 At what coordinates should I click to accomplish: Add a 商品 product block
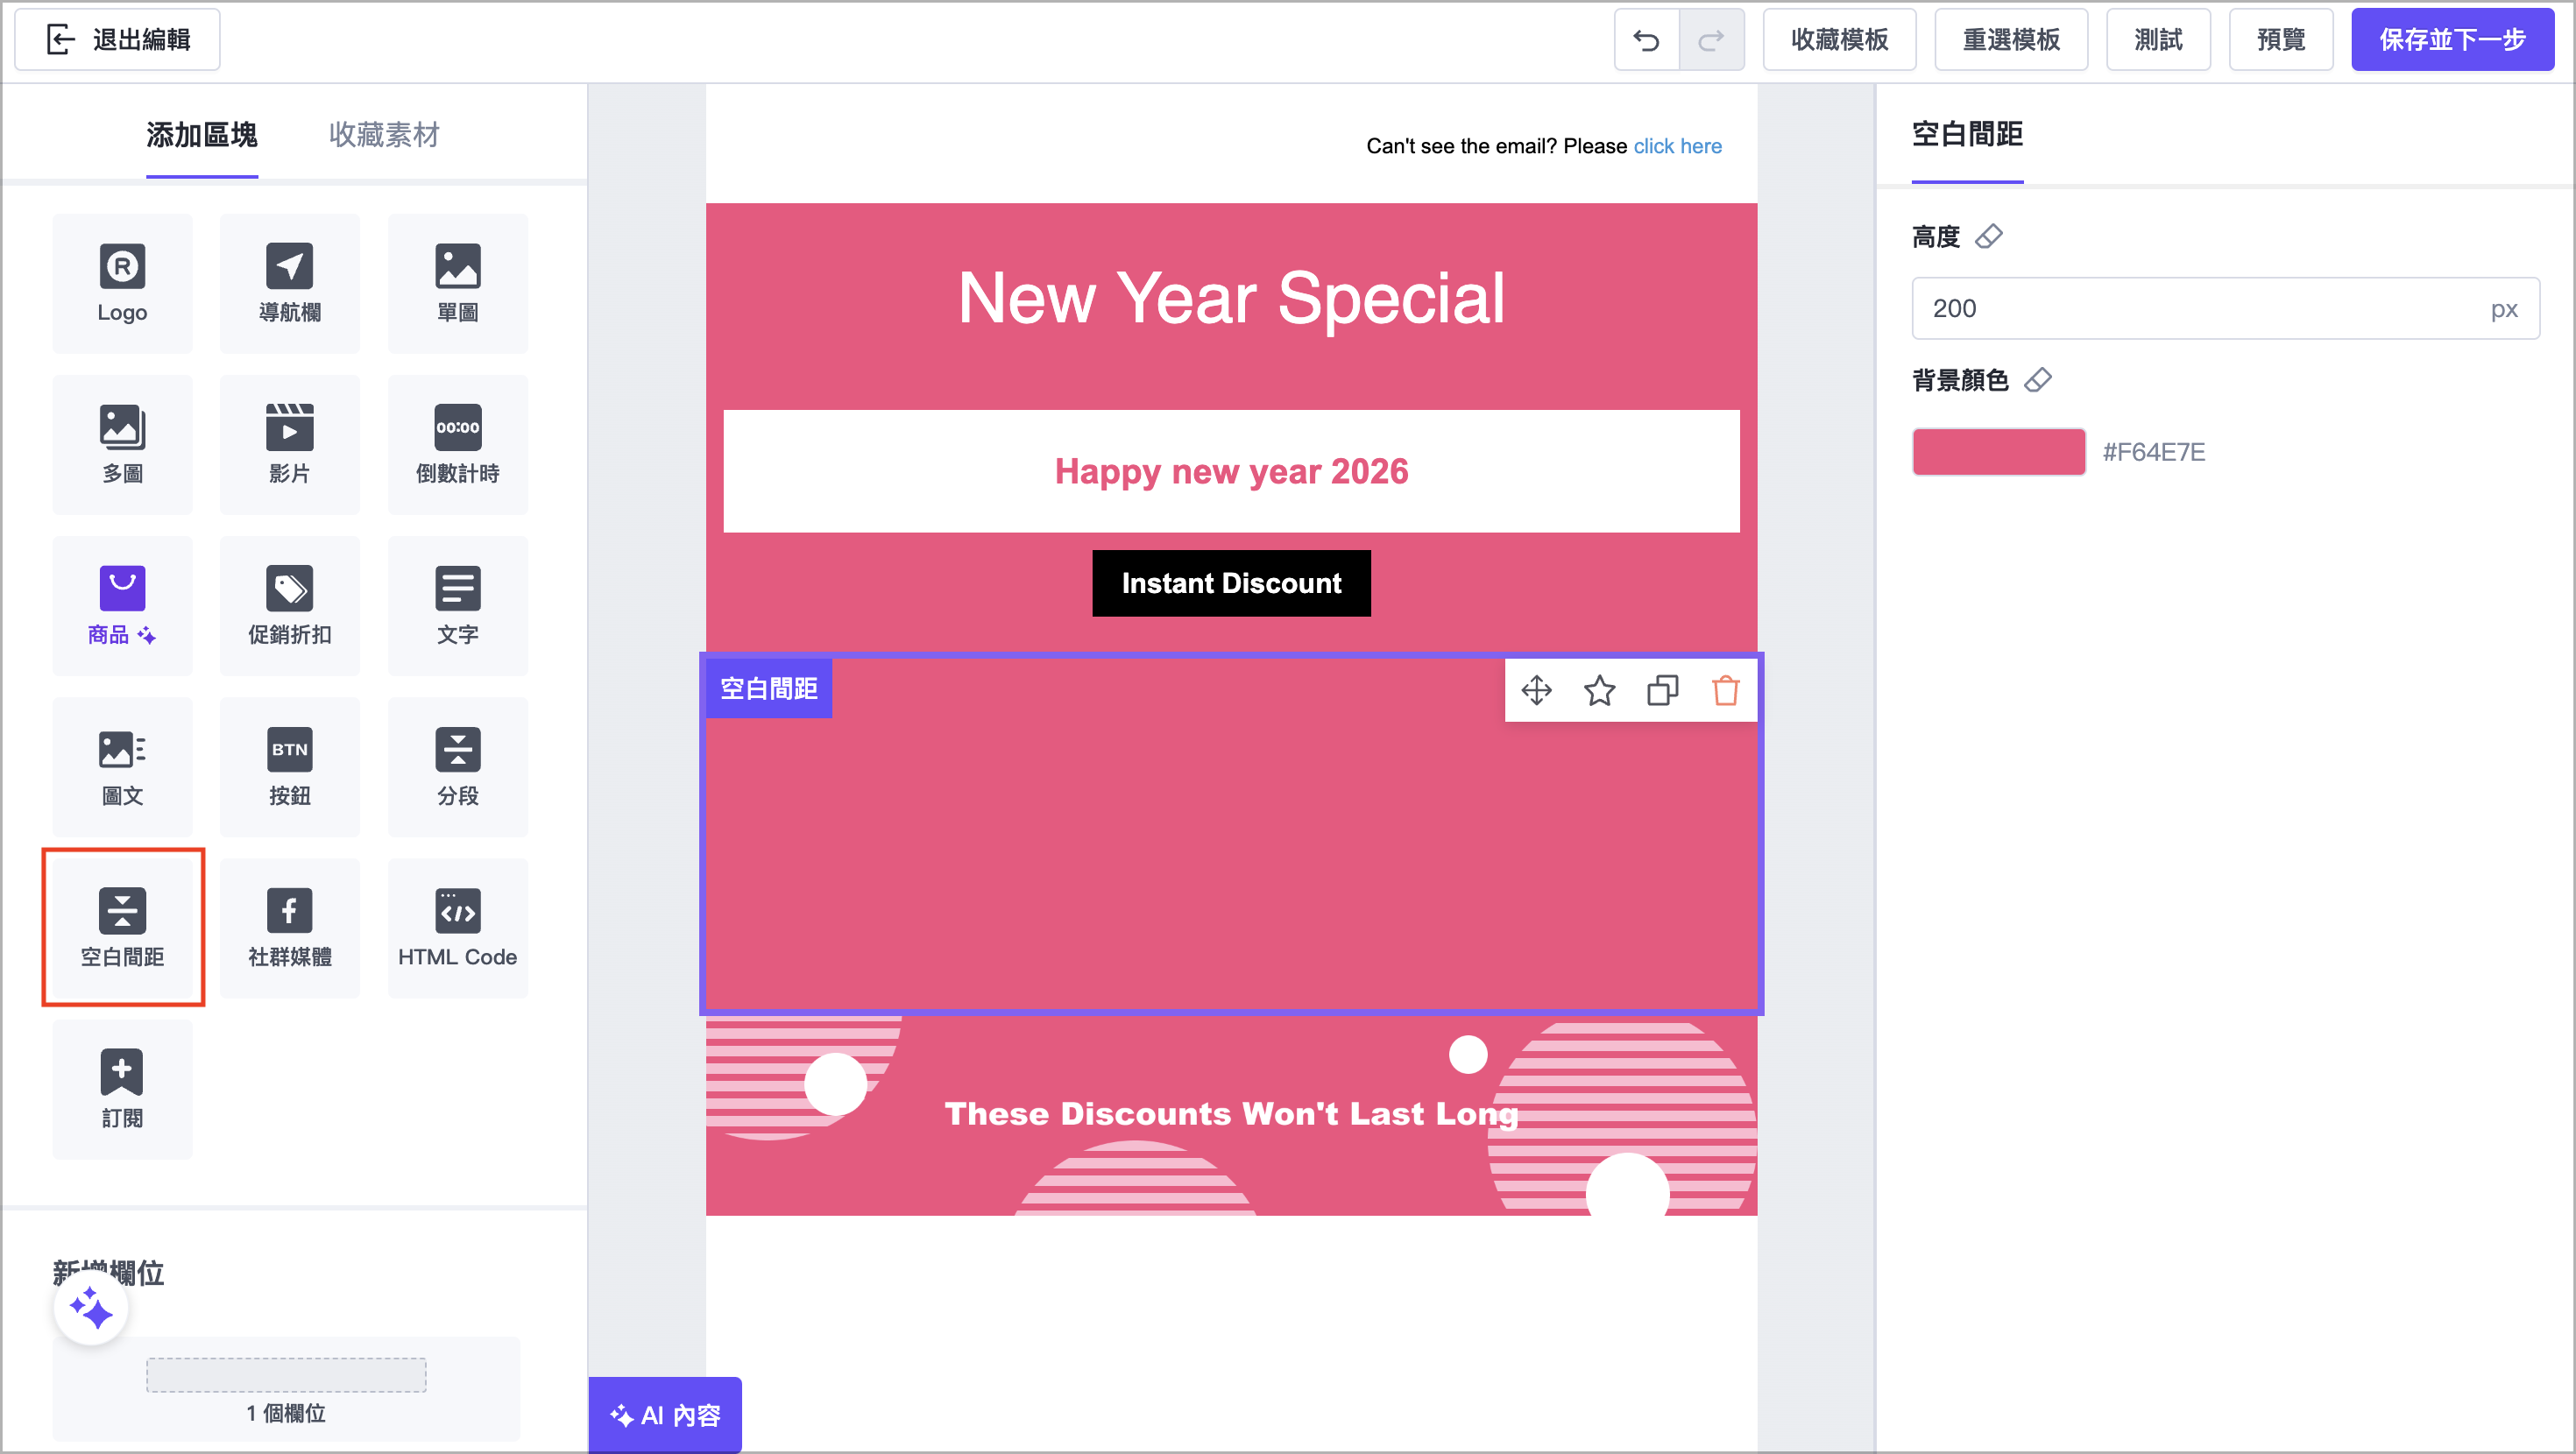pos(122,604)
